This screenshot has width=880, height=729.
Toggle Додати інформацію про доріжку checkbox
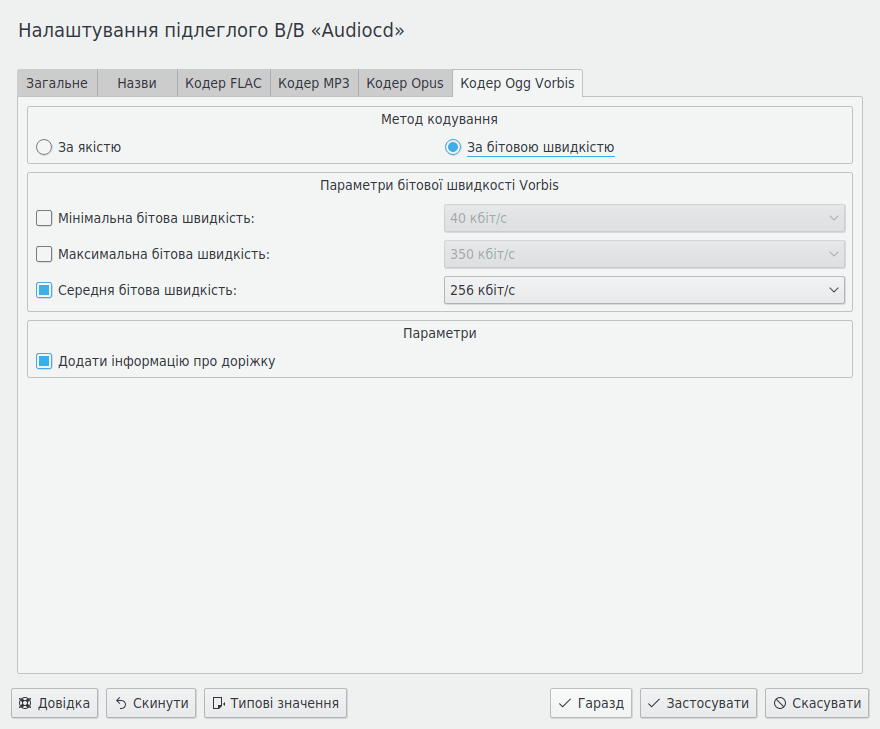44,361
